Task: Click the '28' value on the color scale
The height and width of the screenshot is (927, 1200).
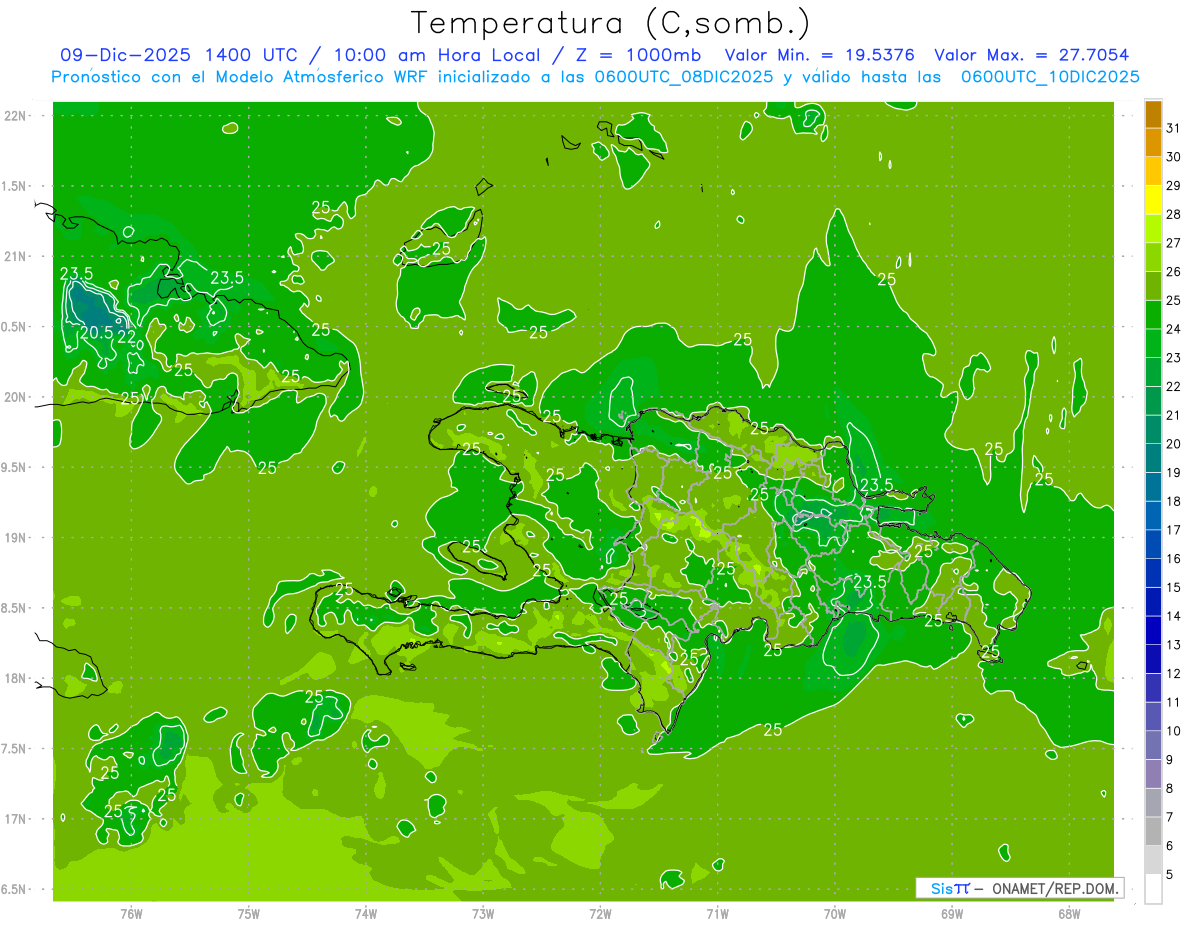Action: [x=1174, y=214]
